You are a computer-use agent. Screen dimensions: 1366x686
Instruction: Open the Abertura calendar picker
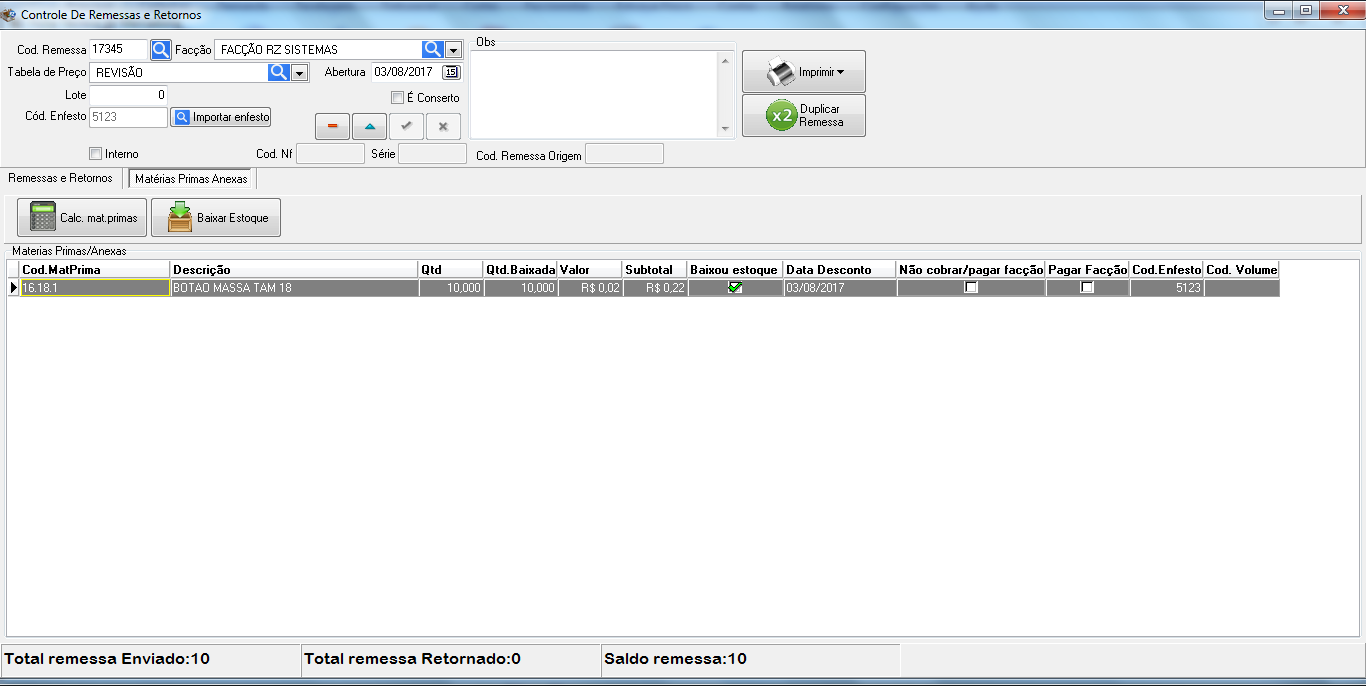click(451, 72)
